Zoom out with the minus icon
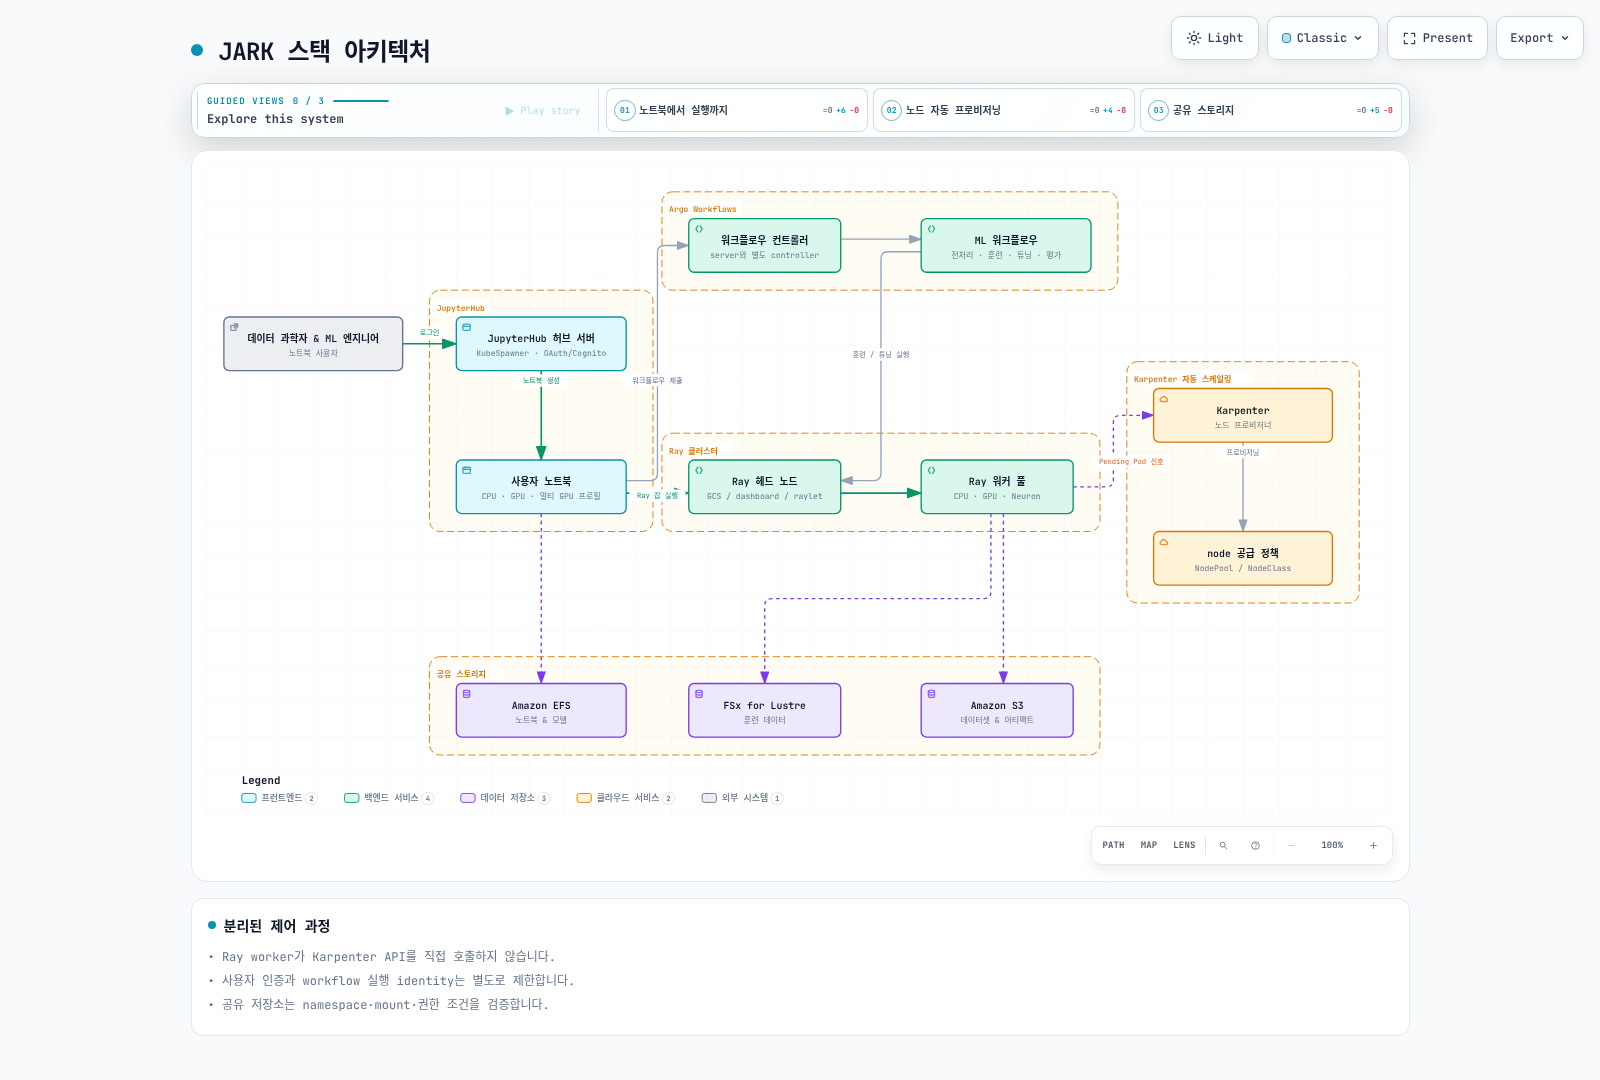This screenshot has width=1600, height=1080. (1291, 845)
